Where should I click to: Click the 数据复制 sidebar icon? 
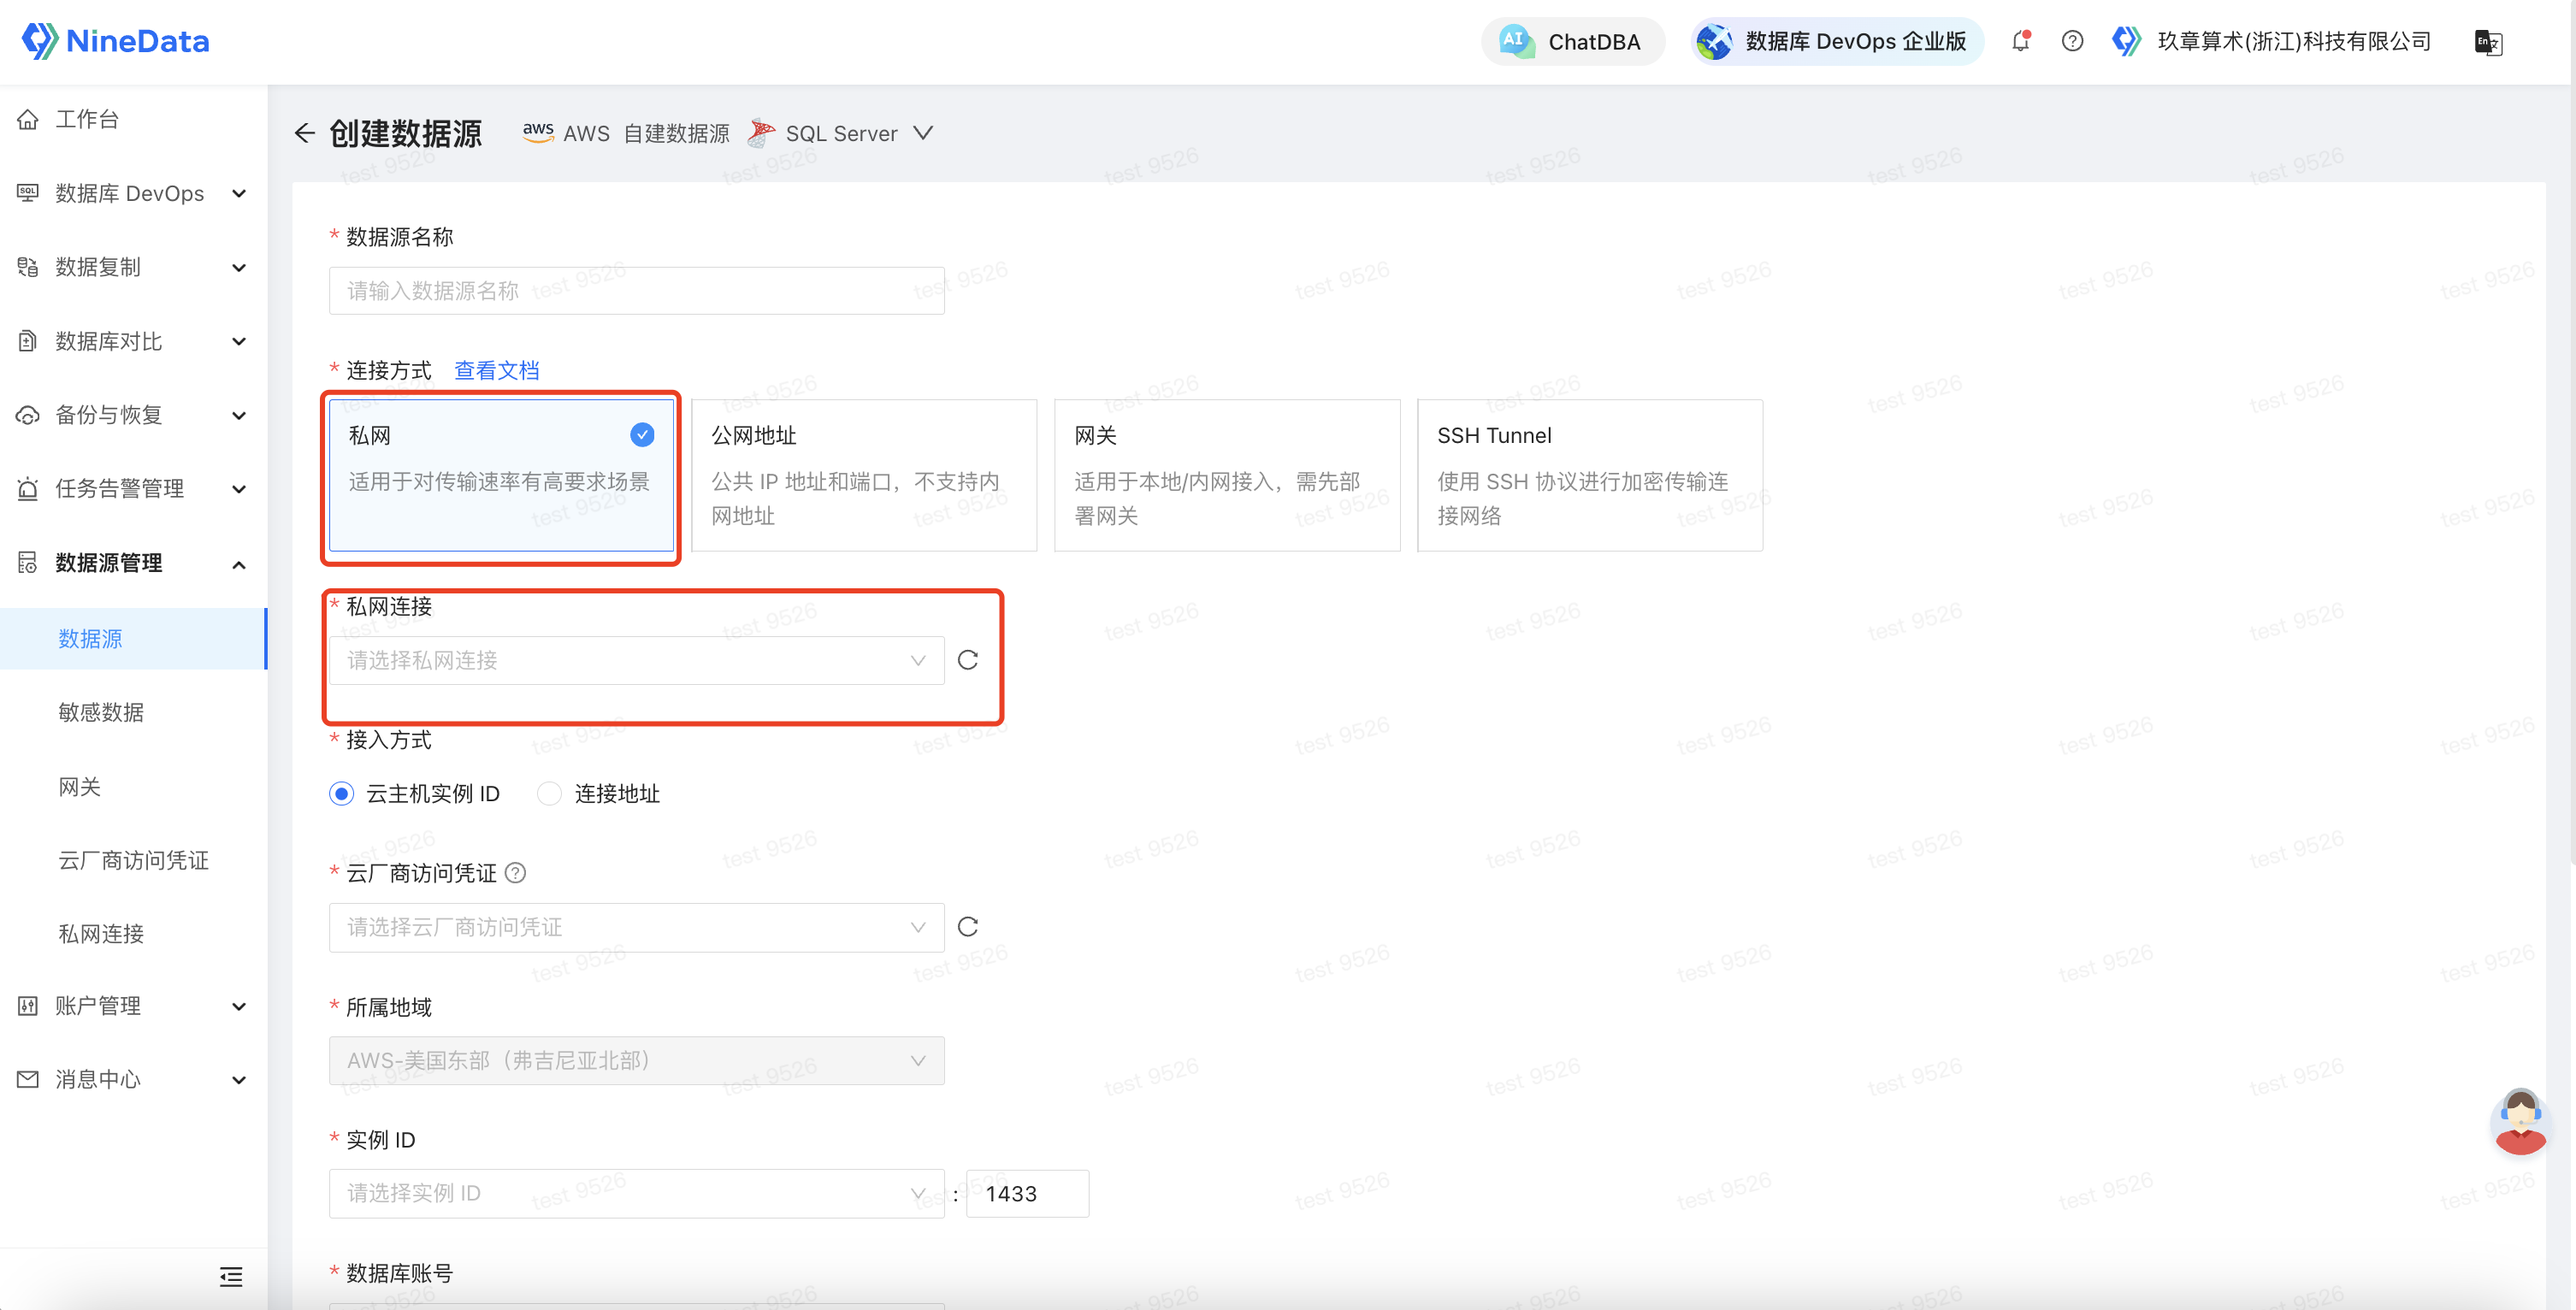[x=28, y=267]
